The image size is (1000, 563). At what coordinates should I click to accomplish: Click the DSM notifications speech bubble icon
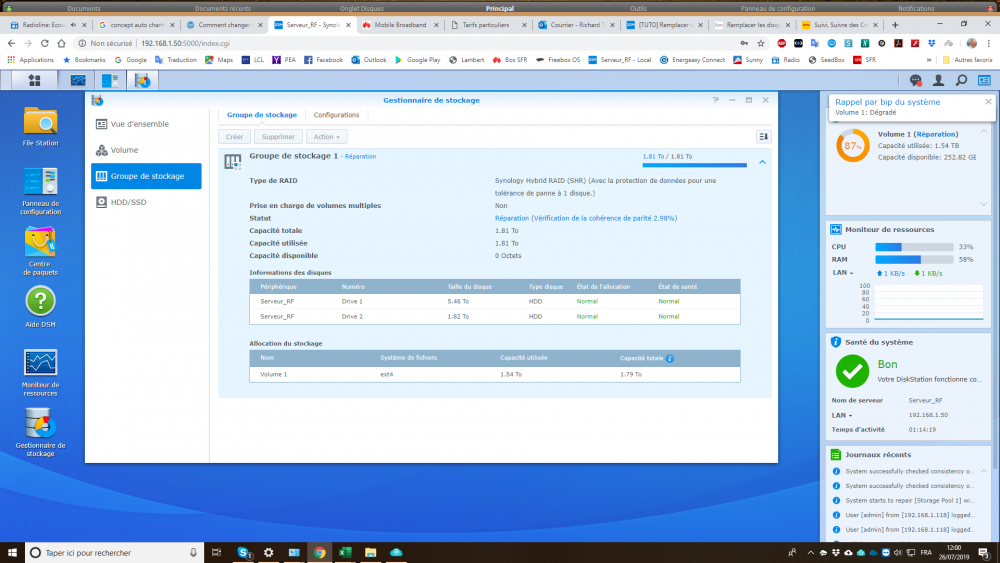click(x=915, y=80)
